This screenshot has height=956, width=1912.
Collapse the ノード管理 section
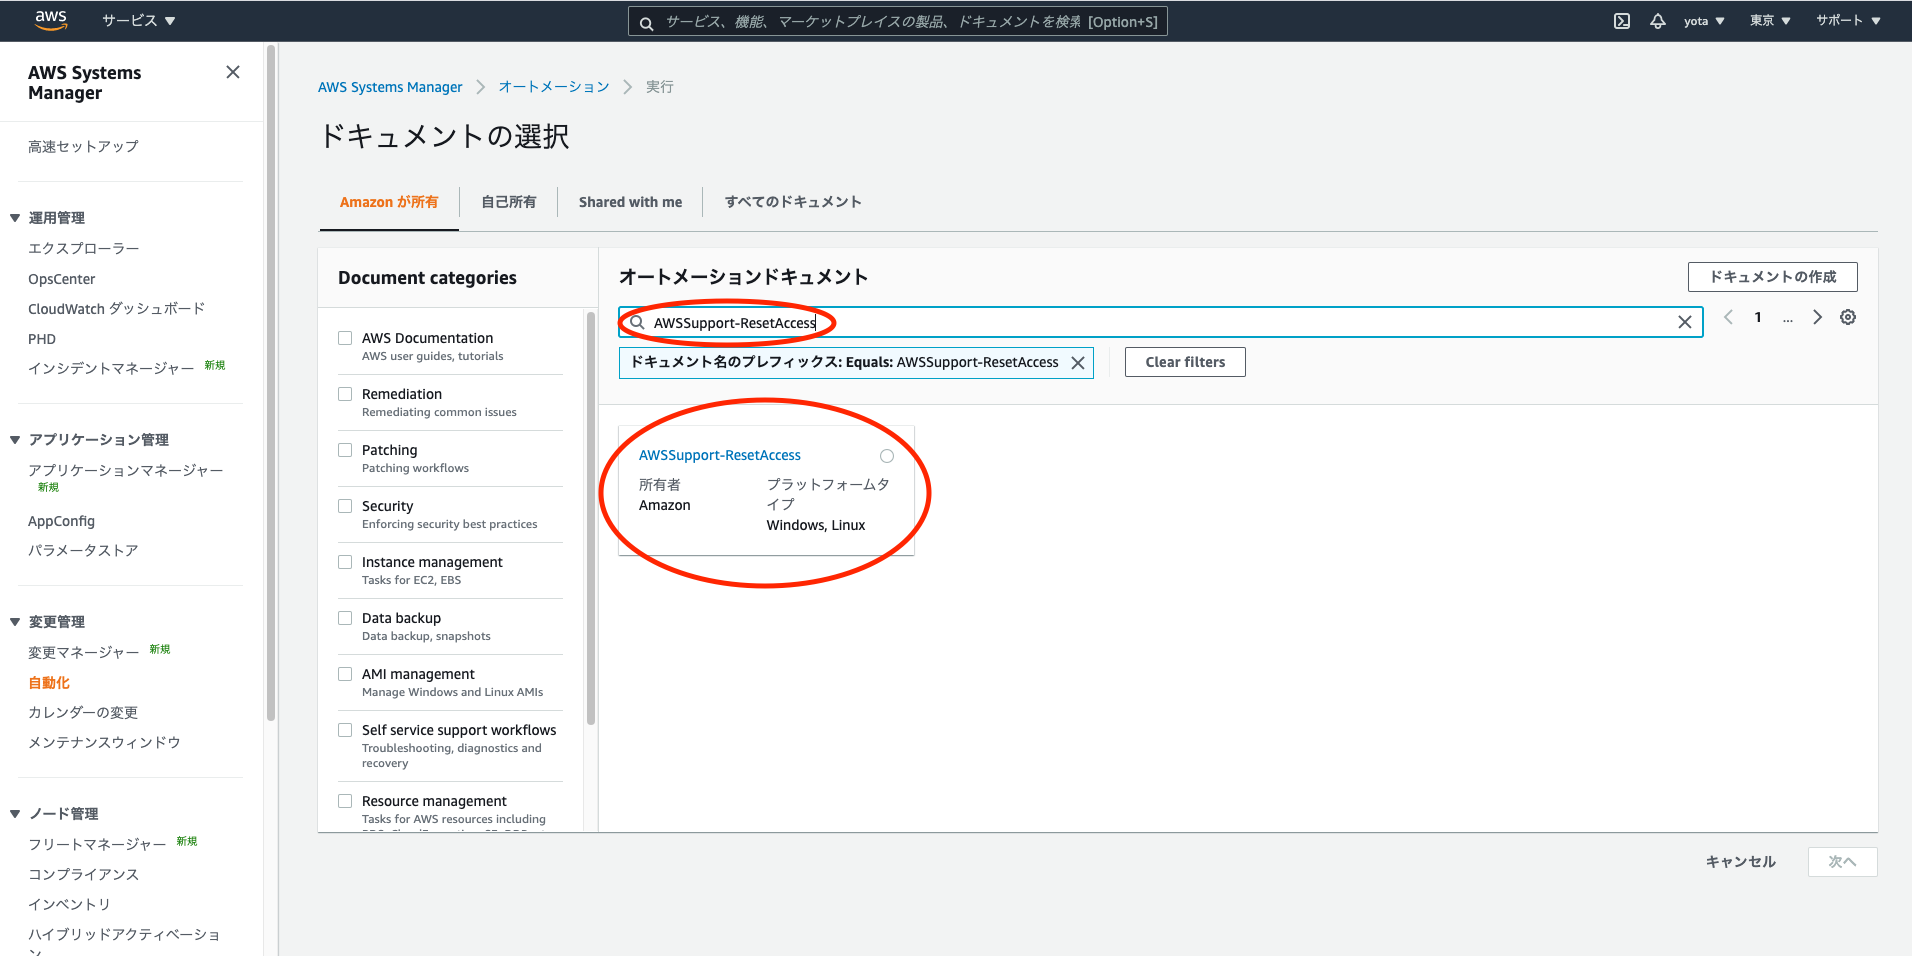point(15,814)
